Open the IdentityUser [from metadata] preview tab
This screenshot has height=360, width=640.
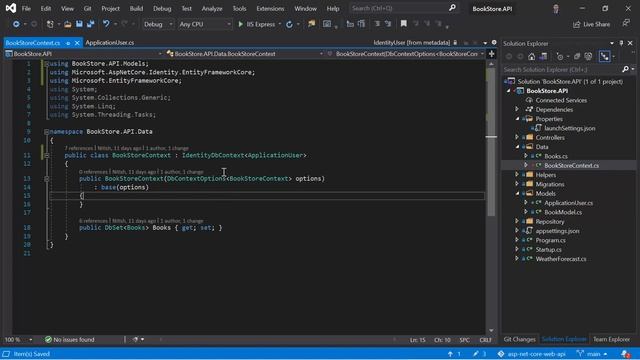412,42
